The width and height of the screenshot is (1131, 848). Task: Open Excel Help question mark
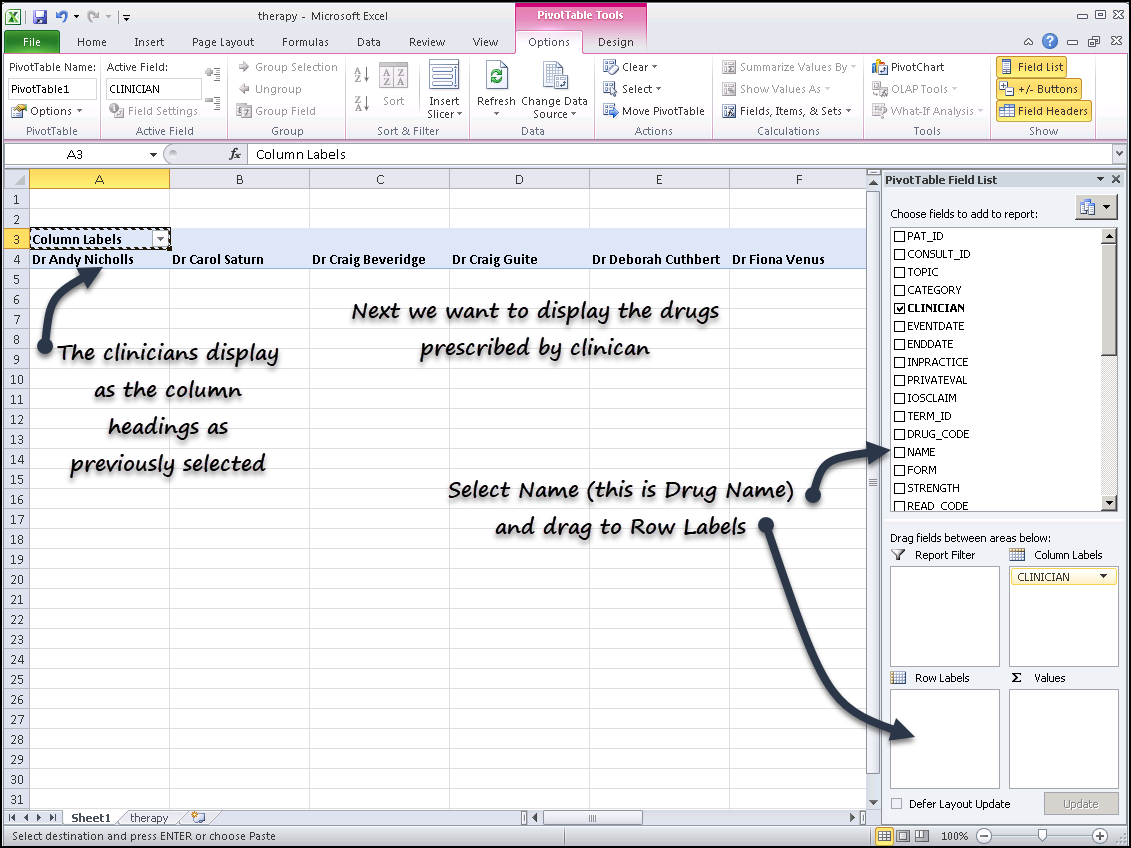point(1050,41)
